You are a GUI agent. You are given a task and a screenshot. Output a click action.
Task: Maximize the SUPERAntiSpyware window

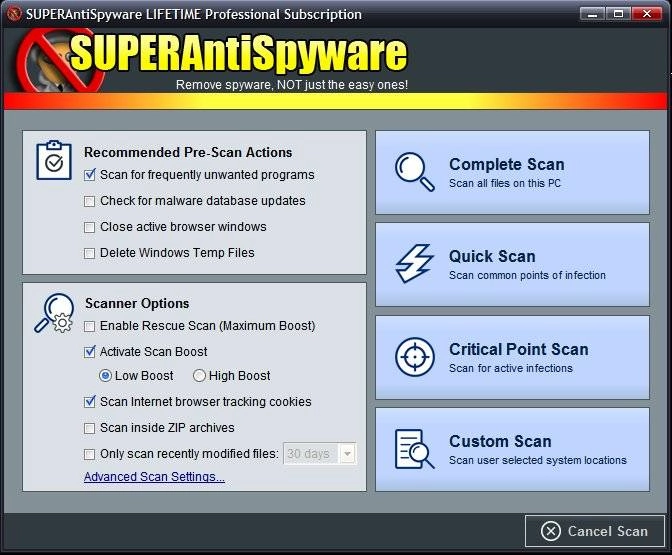[618, 14]
